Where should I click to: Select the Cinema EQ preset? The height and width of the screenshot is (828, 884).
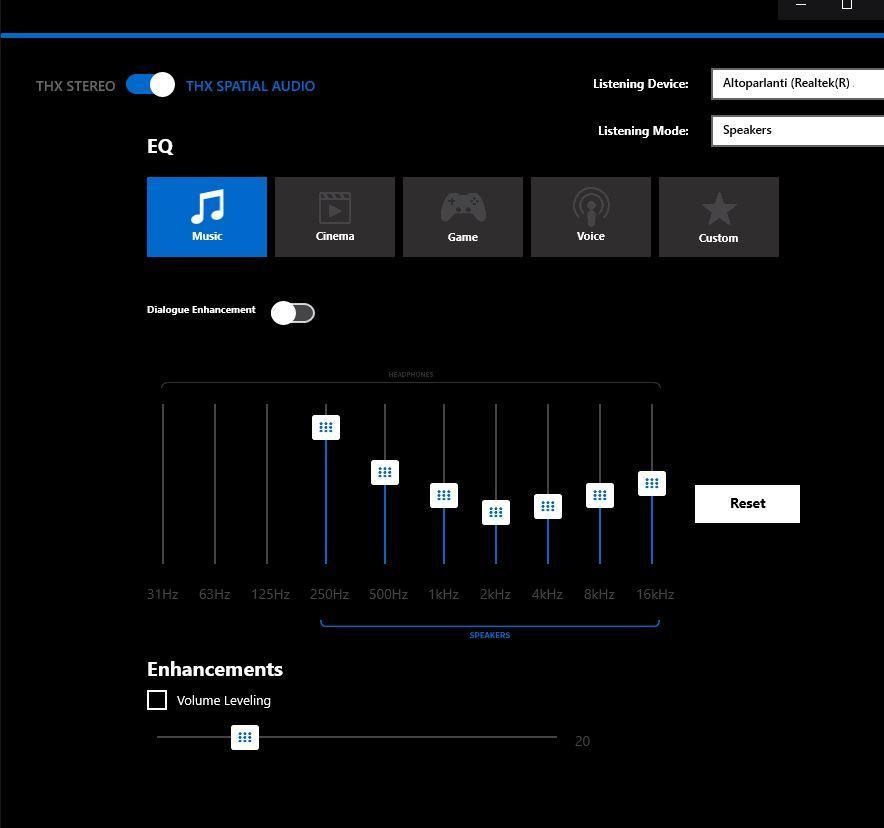point(335,217)
